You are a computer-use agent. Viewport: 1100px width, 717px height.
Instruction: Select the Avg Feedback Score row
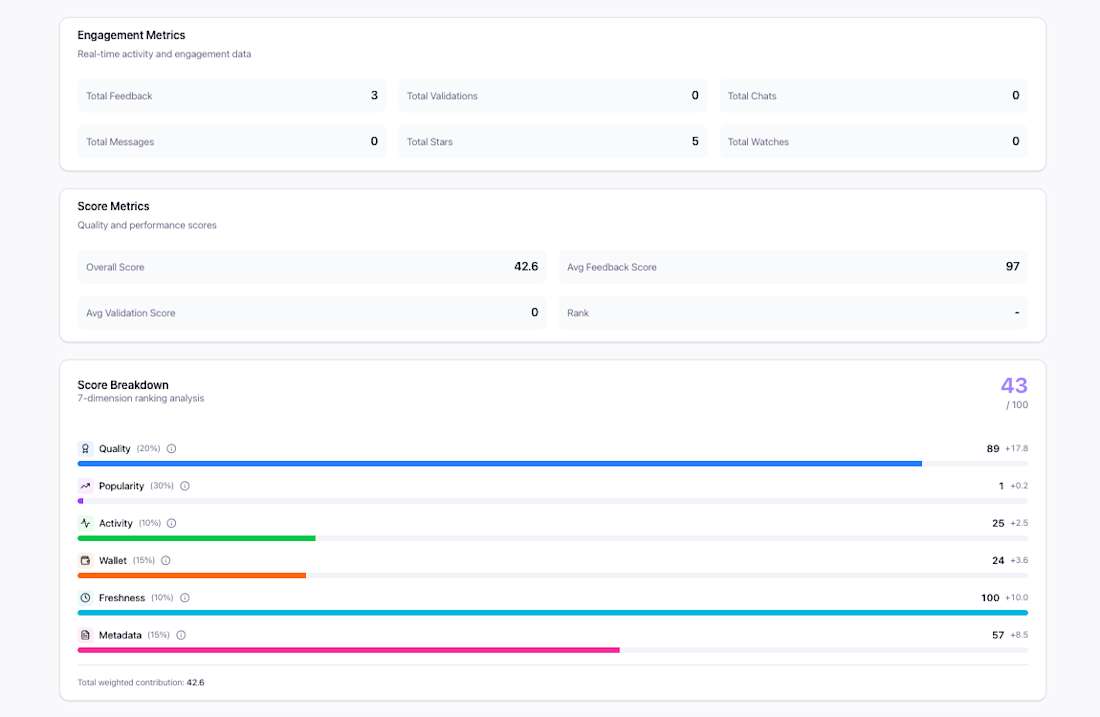(x=792, y=266)
